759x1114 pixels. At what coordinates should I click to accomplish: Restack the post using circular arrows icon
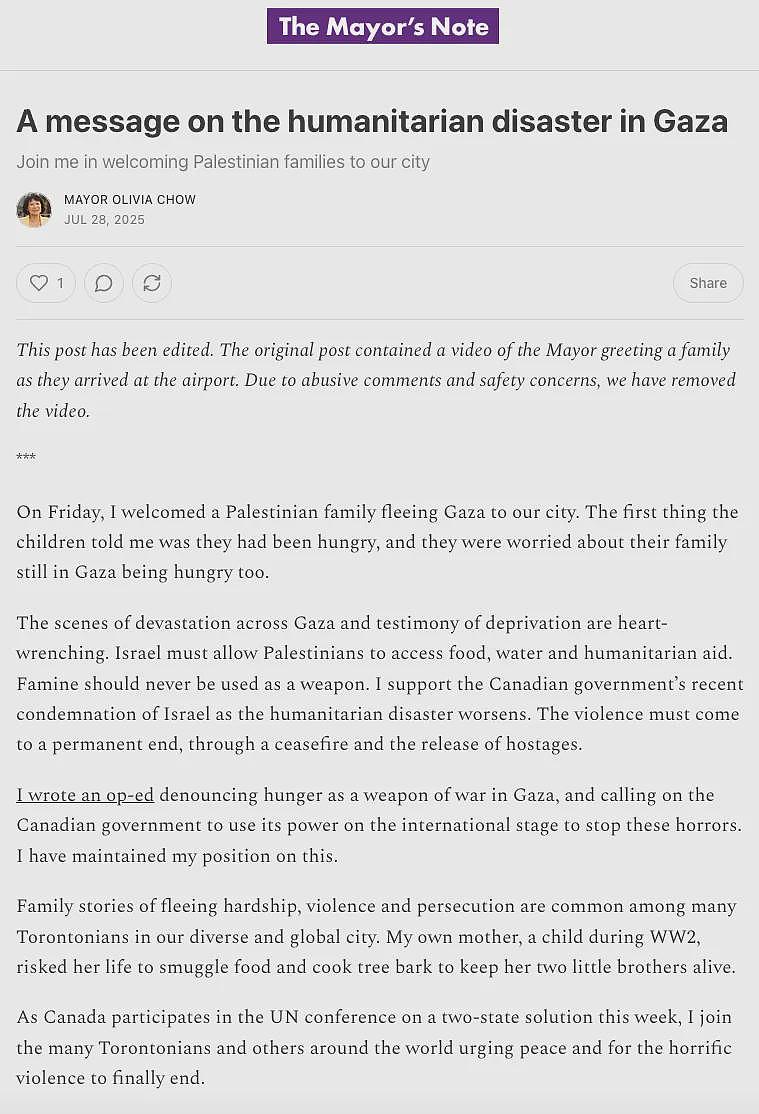click(x=152, y=283)
